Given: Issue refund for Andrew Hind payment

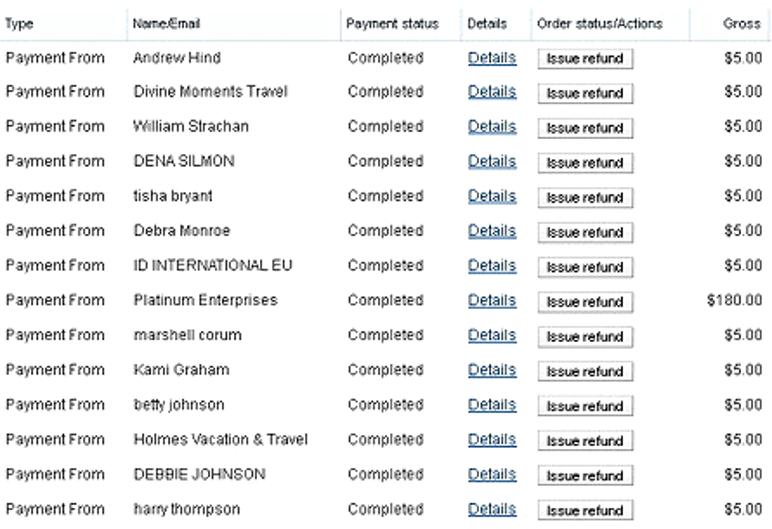Looking at the screenshot, I should (x=585, y=59).
